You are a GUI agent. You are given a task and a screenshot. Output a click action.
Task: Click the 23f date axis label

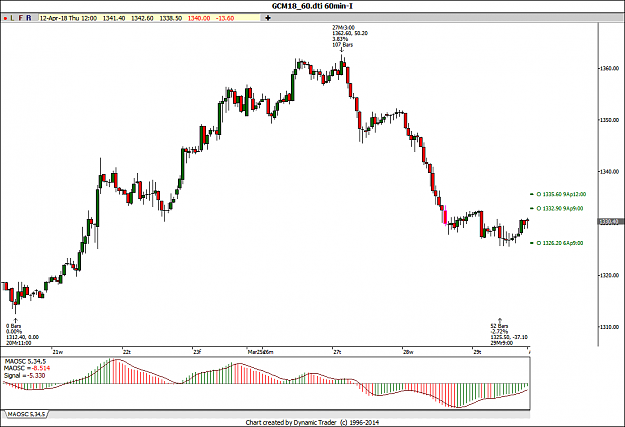tap(197, 352)
